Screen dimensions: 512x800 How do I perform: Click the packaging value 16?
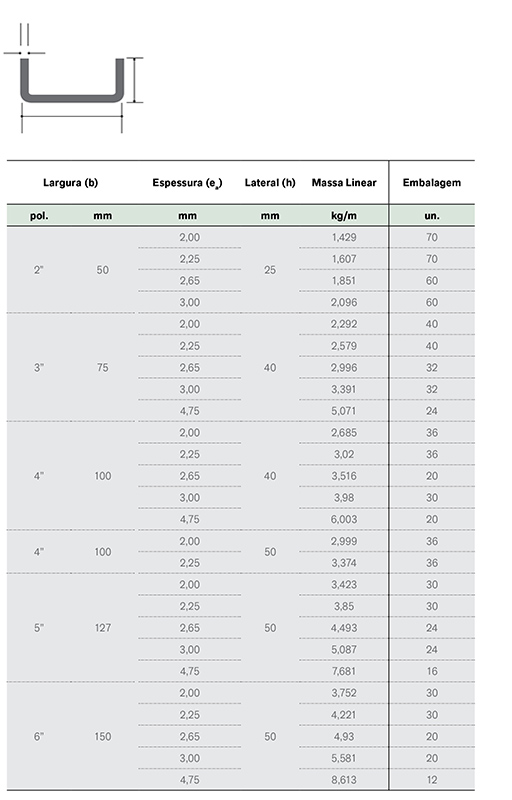pyautogui.click(x=432, y=671)
